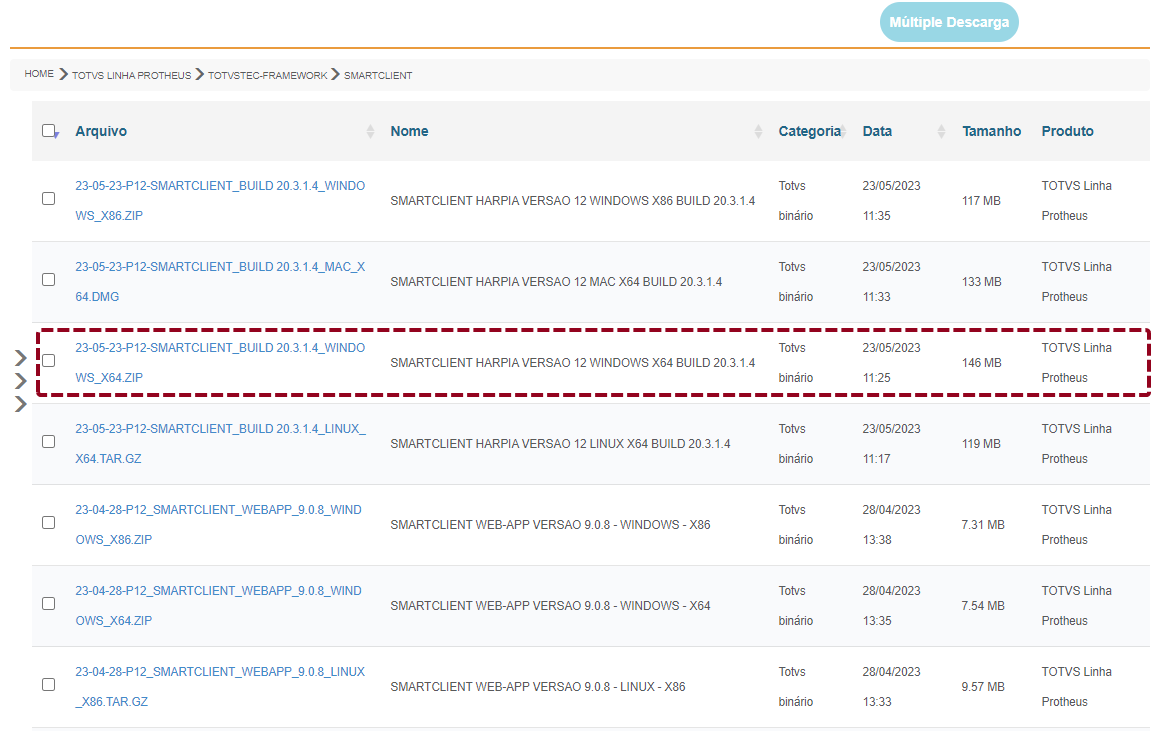
Task: Select name 'SMARTCLIENT HARPIA VERSAO 12 WINDOWS X86 BUILD 20.3.1.4'
Action: 573,201
